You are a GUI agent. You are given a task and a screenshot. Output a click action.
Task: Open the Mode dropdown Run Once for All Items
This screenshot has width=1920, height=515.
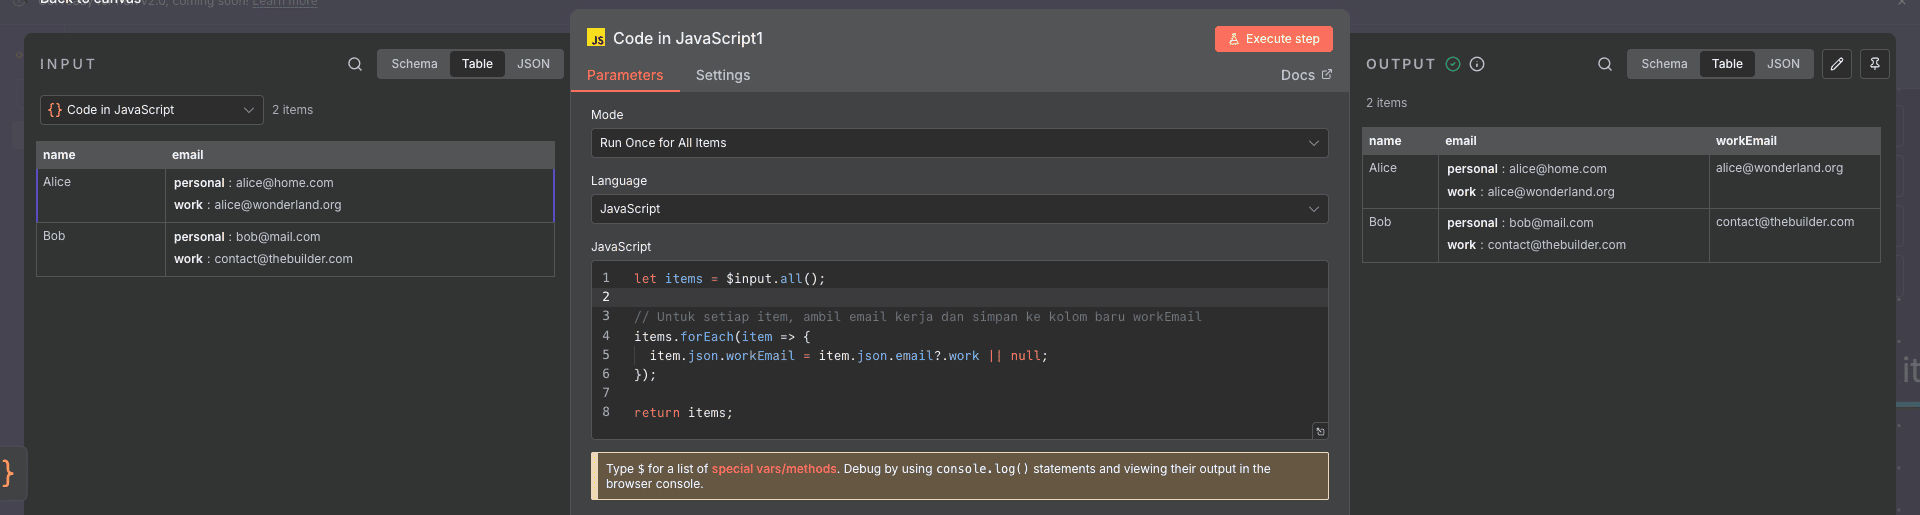(x=959, y=143)
